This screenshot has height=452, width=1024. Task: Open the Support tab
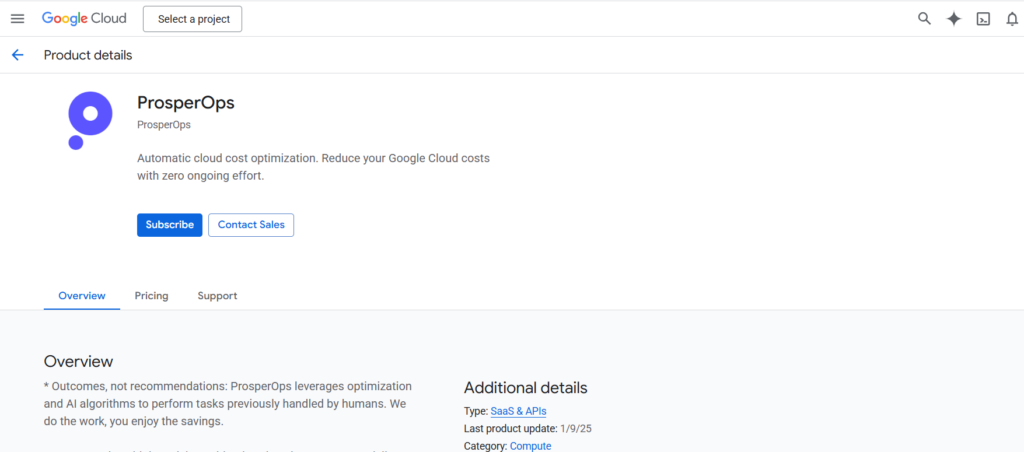point(217,296)
